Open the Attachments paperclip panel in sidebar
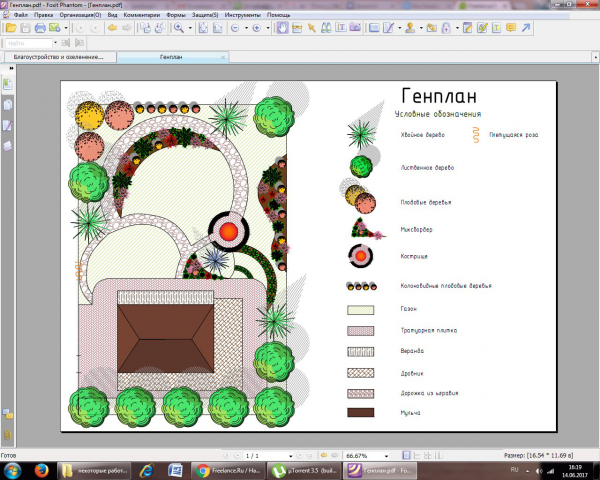600x480 pixels. point(8,435)
